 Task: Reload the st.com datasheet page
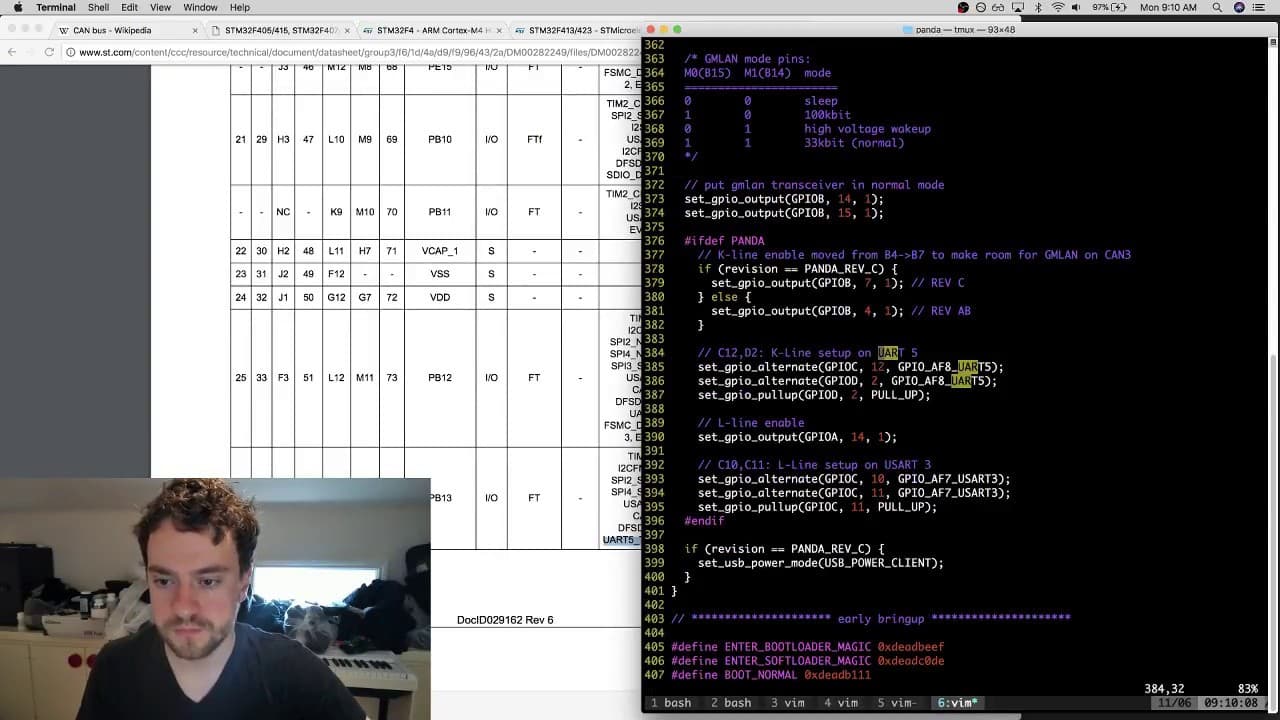[49, 52]
